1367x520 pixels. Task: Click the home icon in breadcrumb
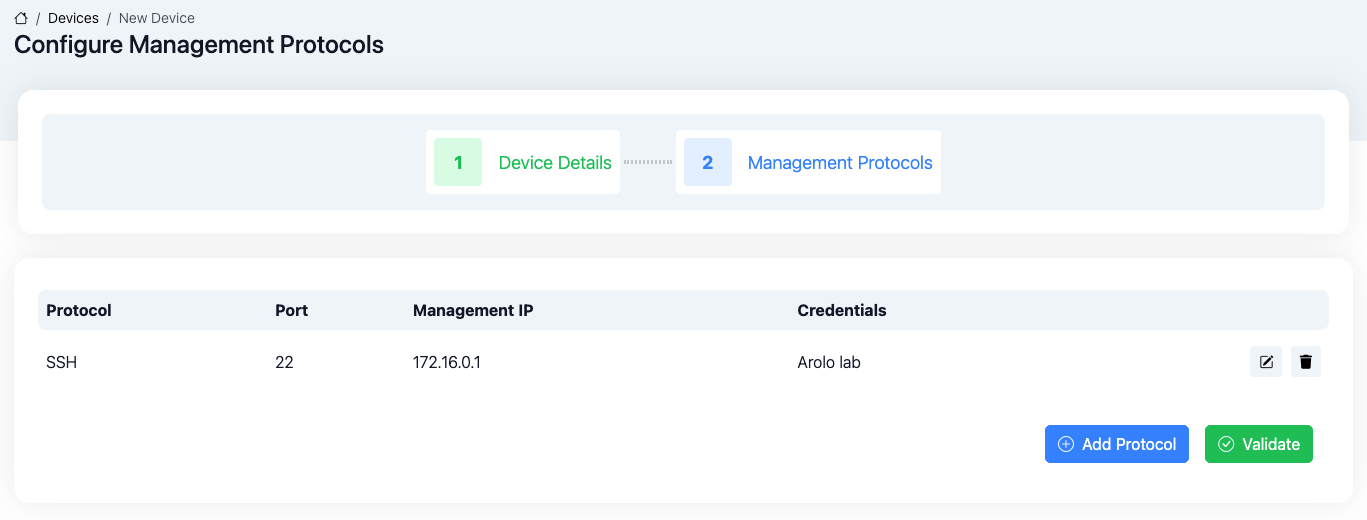click(x=21, y=18)
